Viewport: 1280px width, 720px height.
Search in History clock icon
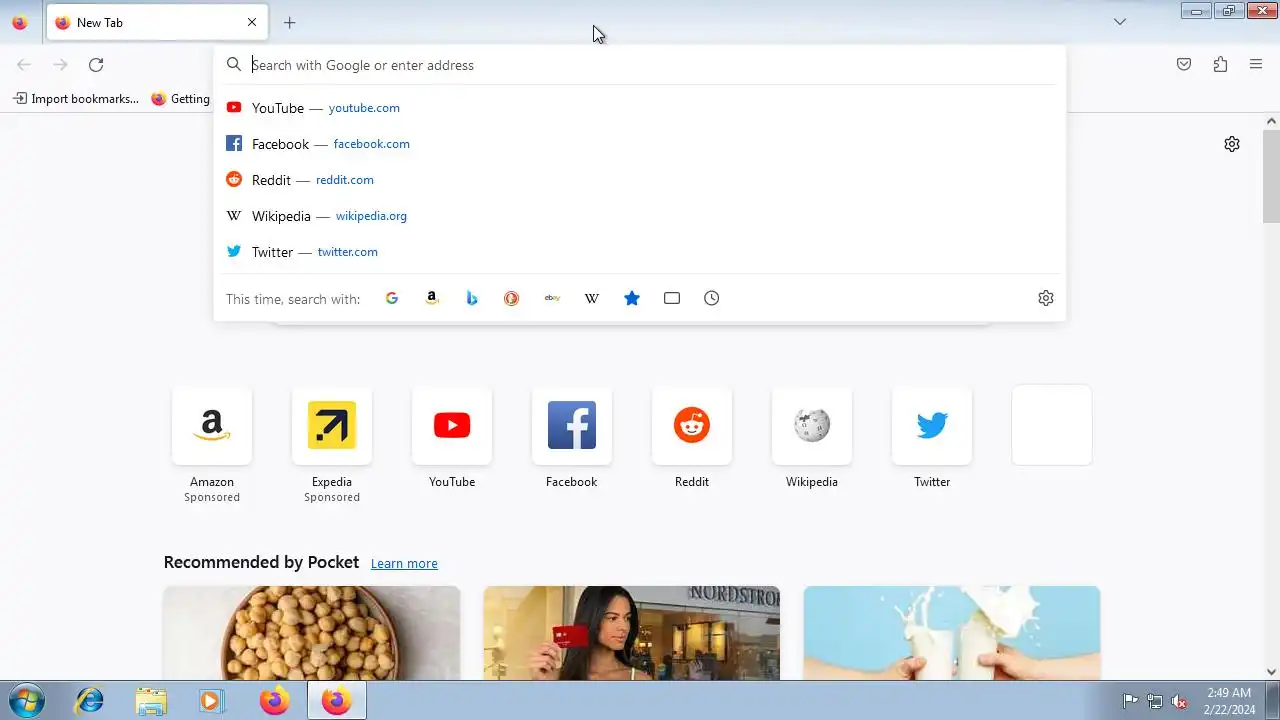pos(712,298)
